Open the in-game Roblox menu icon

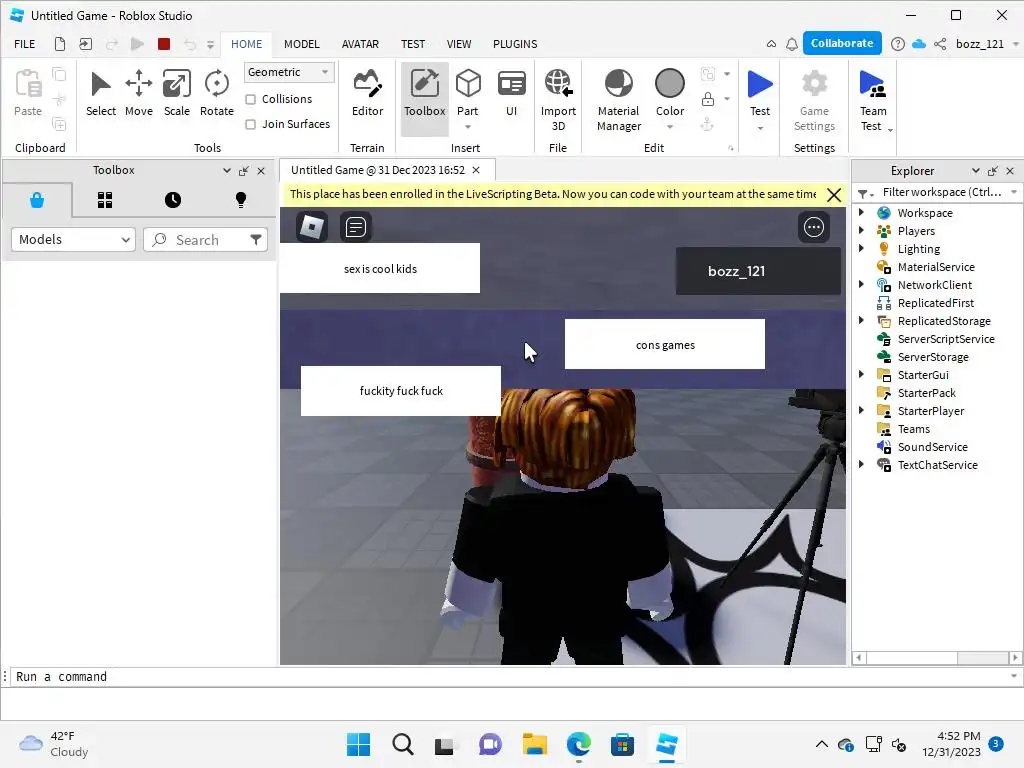tap(312, 227)
